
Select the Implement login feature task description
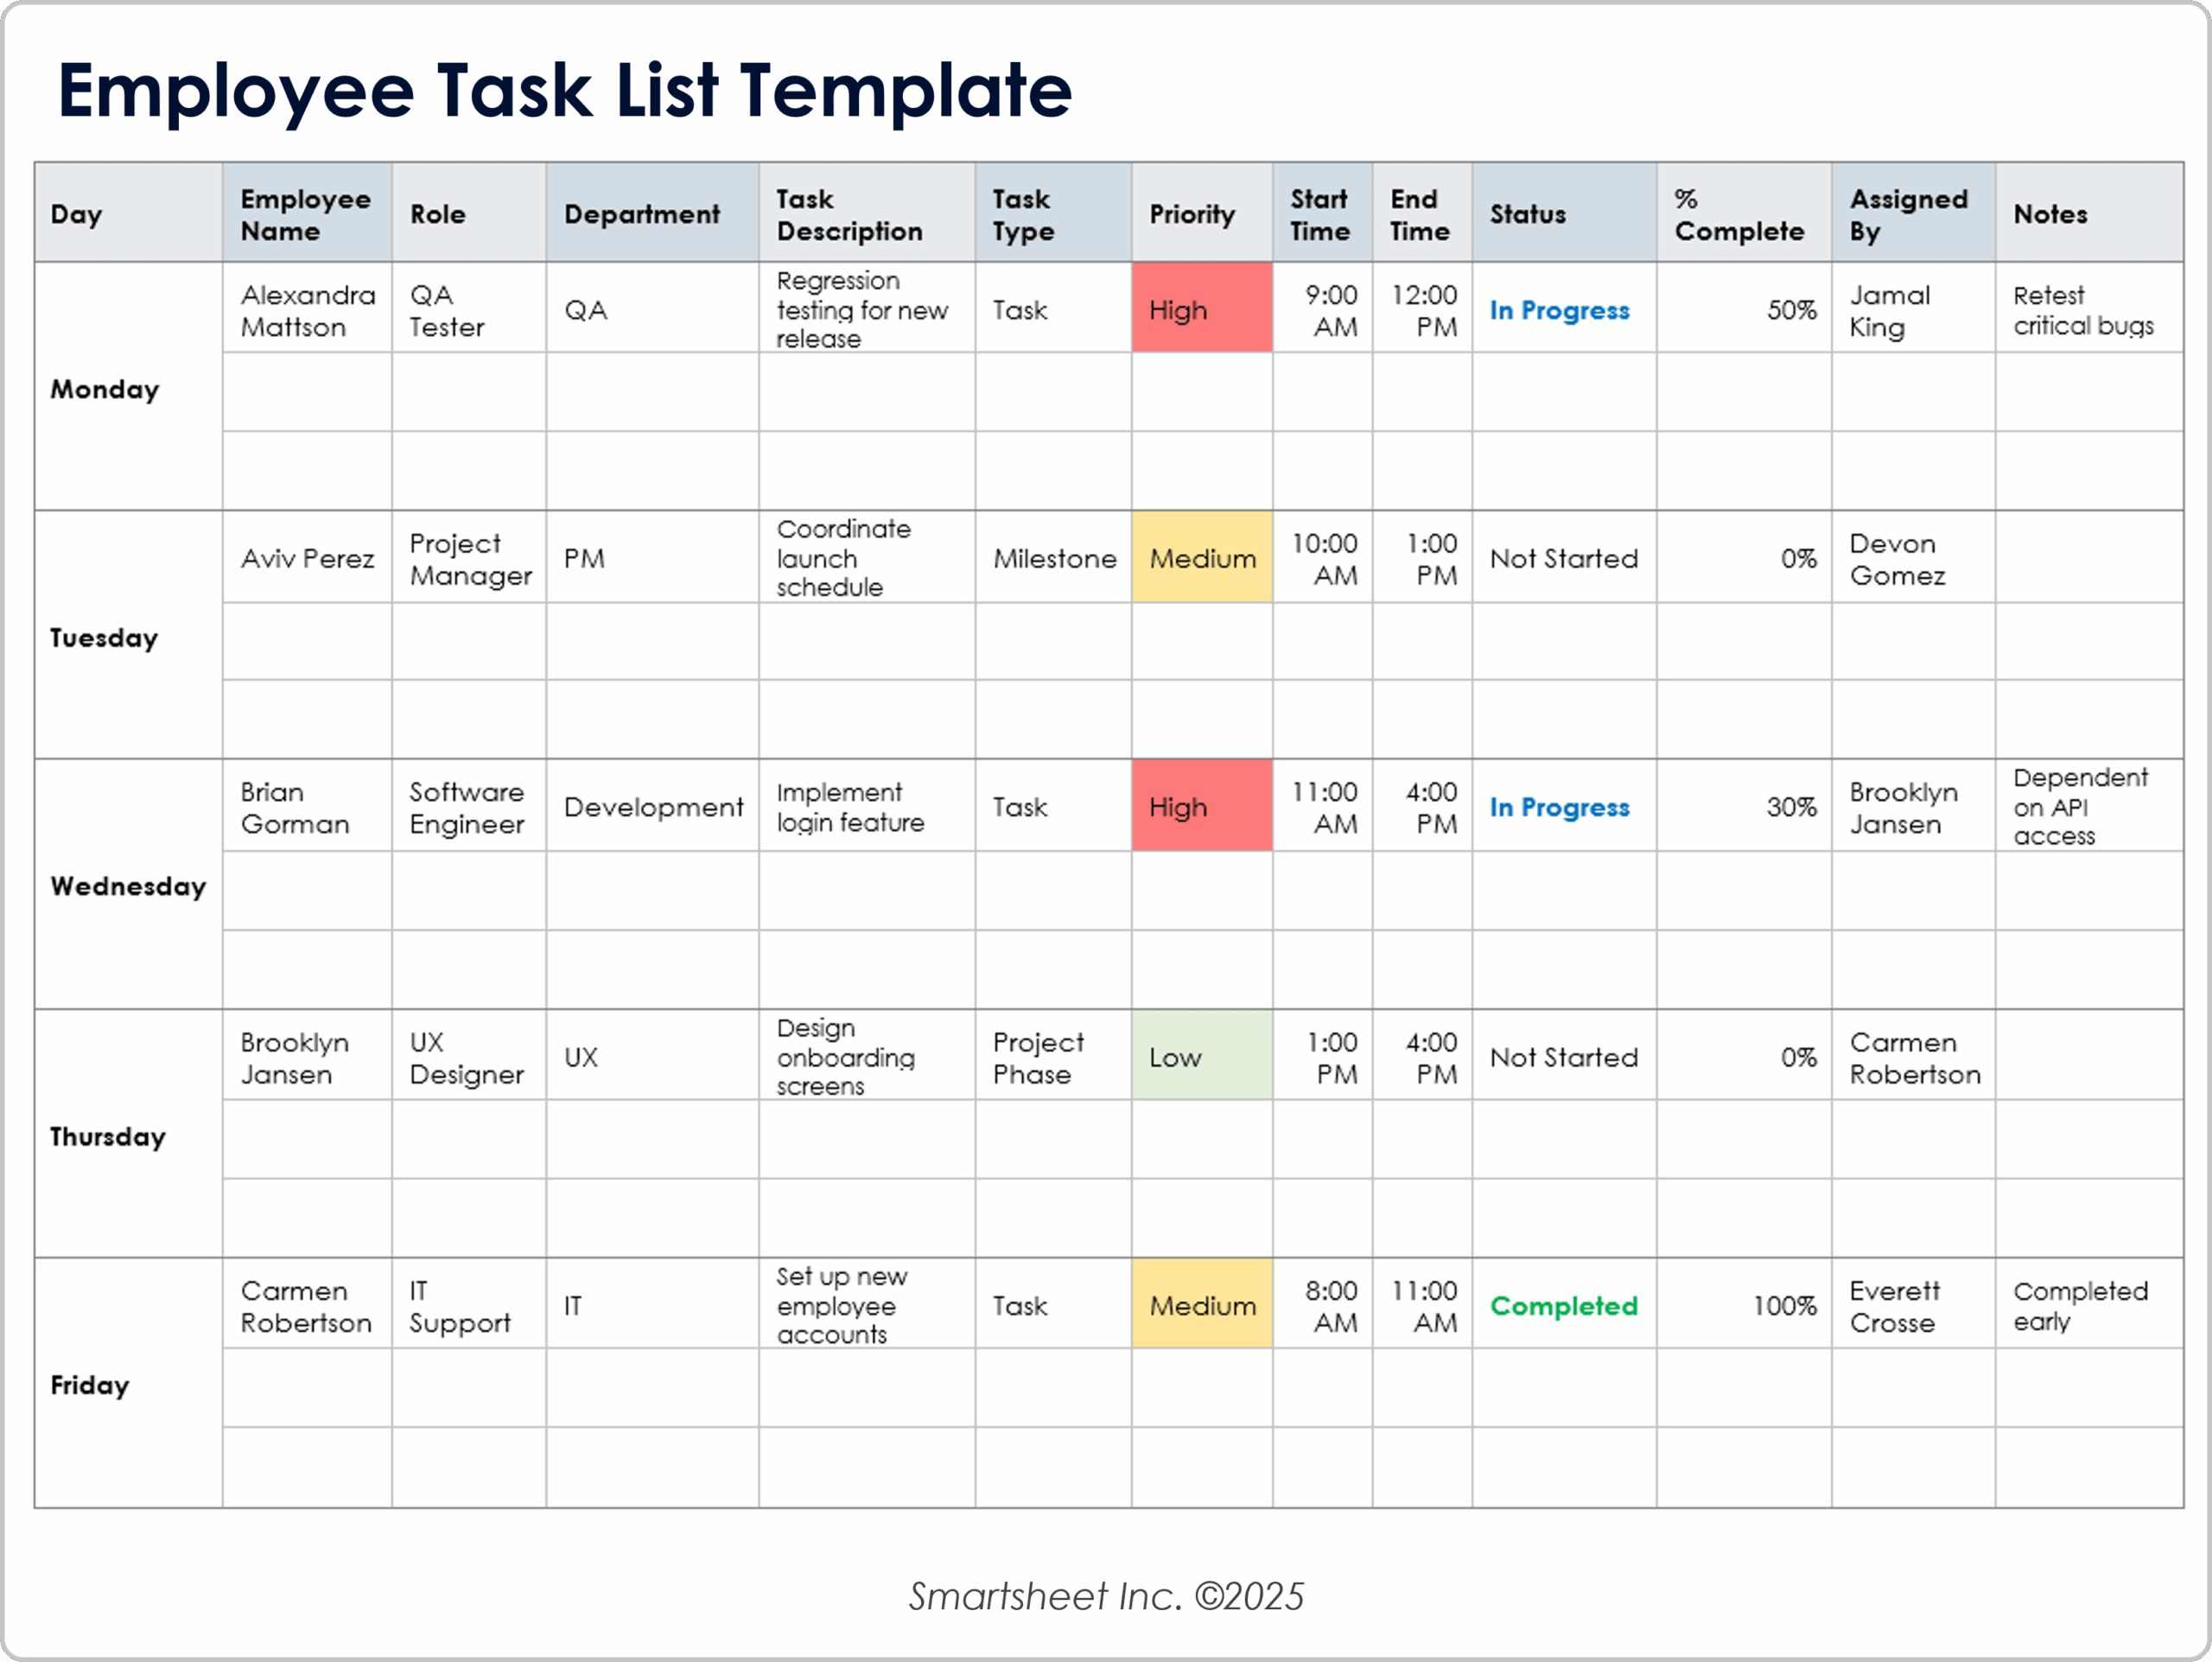tap(850, 806)
